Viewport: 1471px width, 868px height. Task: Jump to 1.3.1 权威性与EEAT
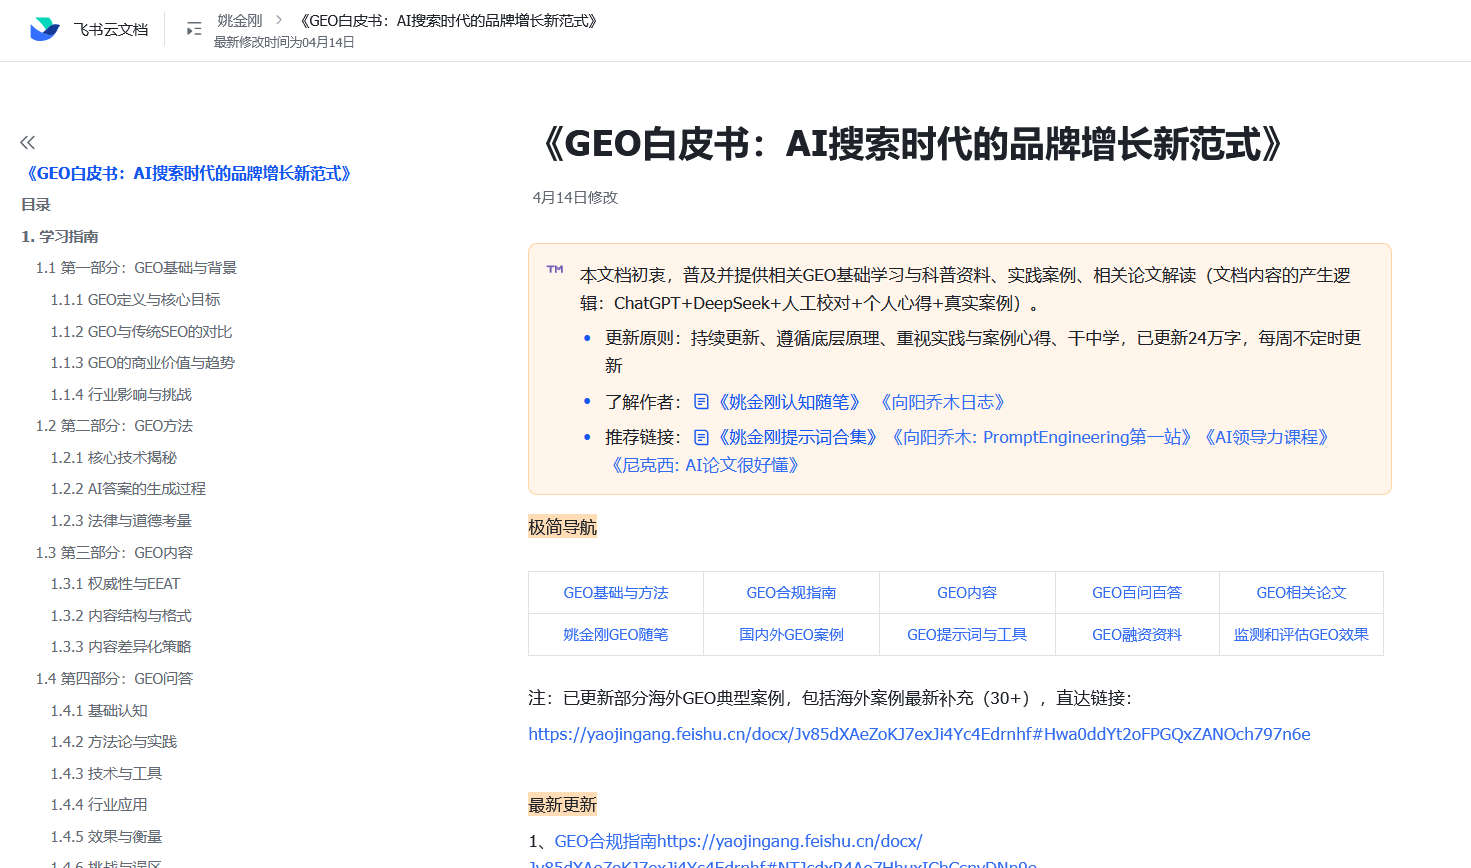(115, 584)
